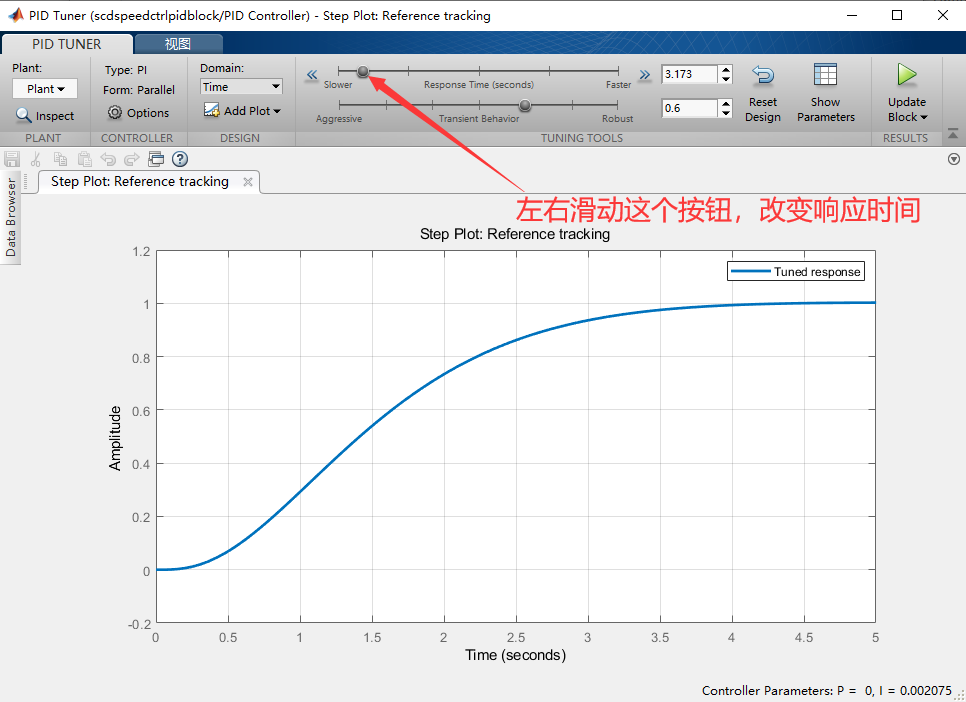The image size is (966, 702).
Task: Increment response time with the up stepper arrow
Action: 725,69
